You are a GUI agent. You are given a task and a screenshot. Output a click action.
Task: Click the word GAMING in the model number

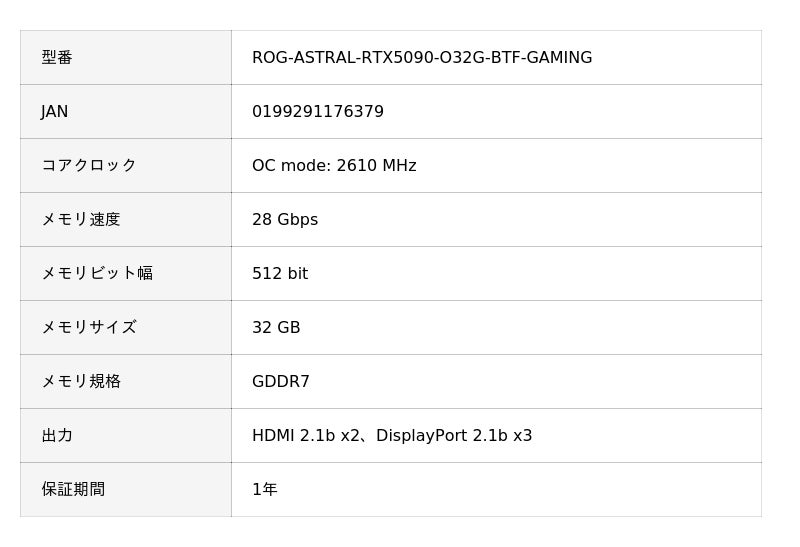[x=561, y=58]
